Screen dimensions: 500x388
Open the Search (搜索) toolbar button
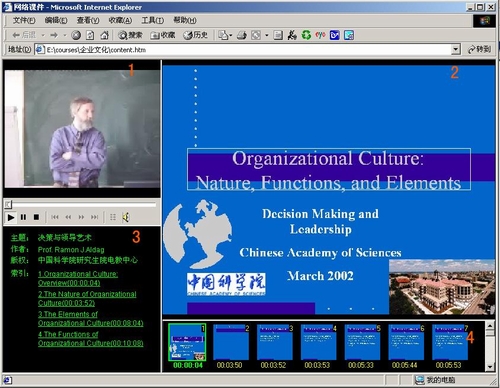pyautogui.click(x=130, y=35)
